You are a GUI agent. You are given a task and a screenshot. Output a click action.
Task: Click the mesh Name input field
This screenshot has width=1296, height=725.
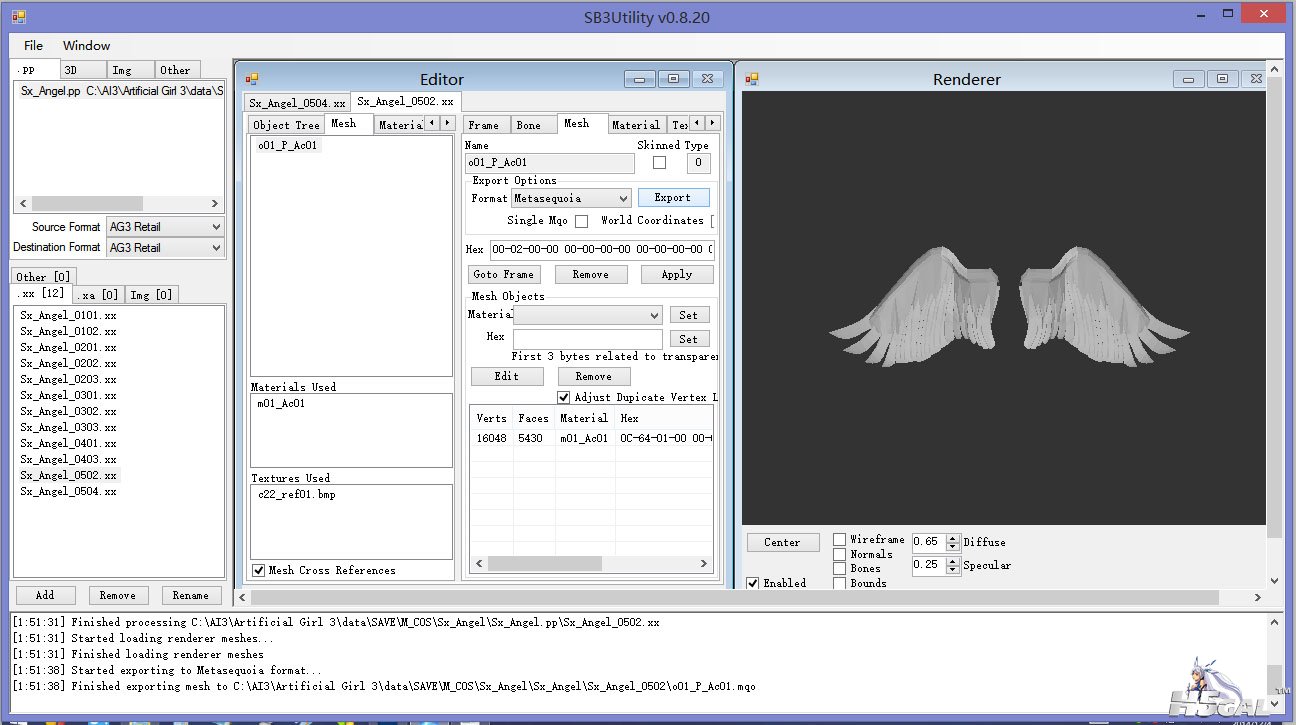click(x=550, y=162)
